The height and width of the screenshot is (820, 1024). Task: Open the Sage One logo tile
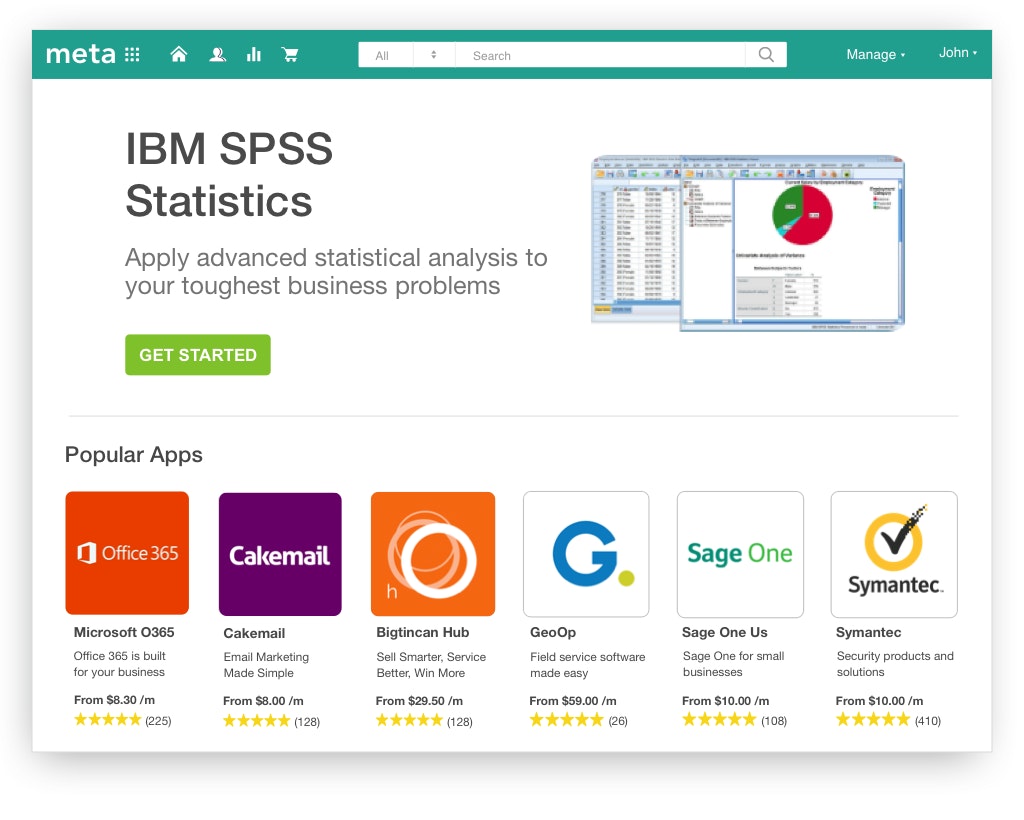coord(740,554)
